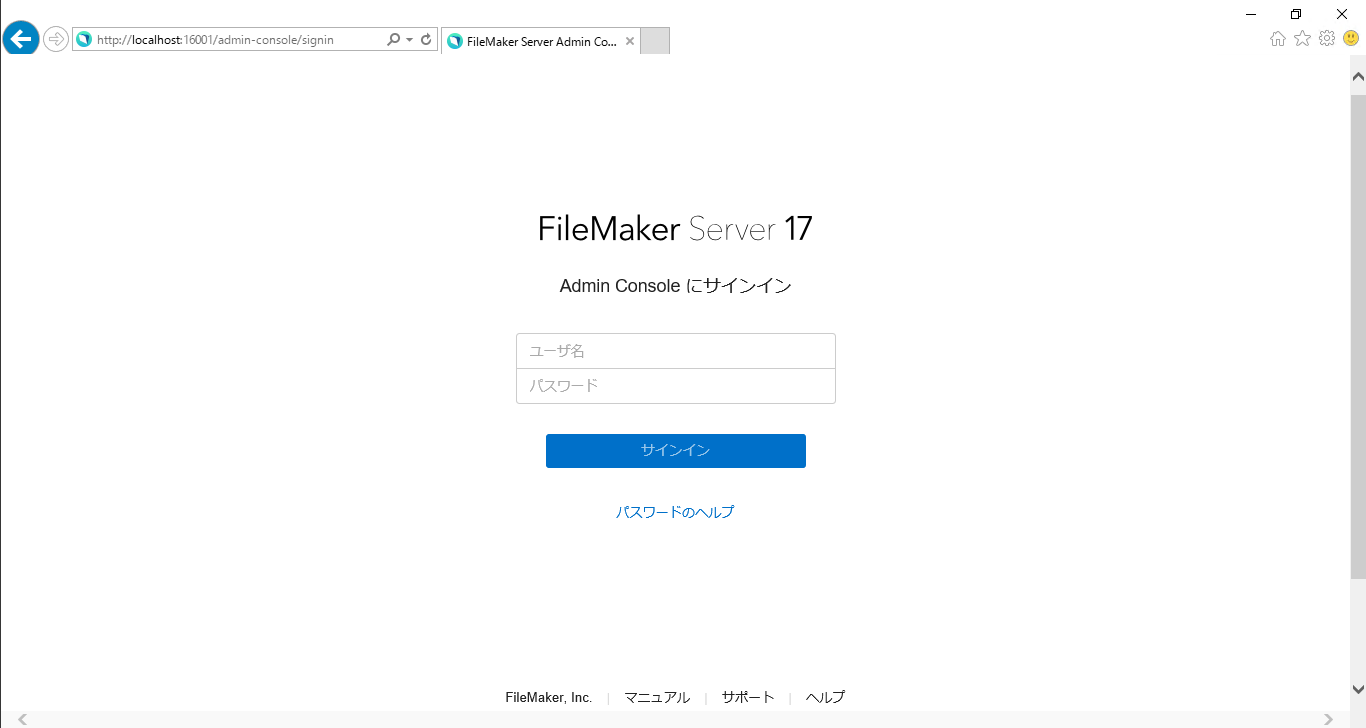Open the マニュアル footer link

657,697
